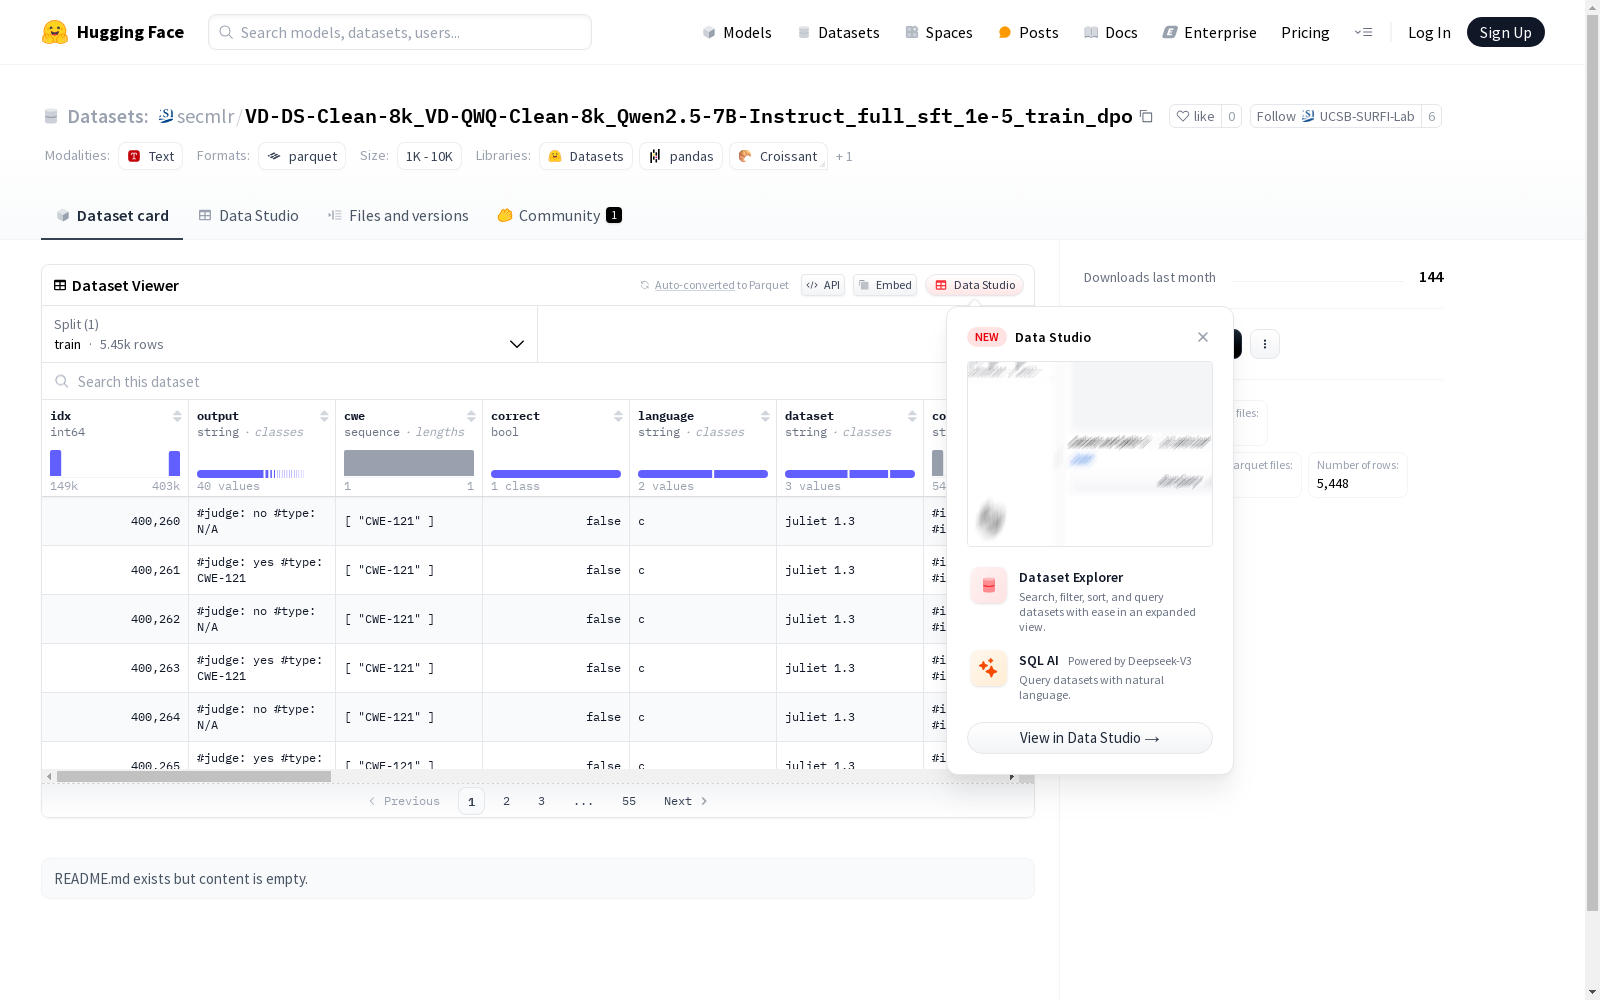This screenshot has height=1000, width=1600.
Task: Jump to page 55
Action: tap(629, 801)
